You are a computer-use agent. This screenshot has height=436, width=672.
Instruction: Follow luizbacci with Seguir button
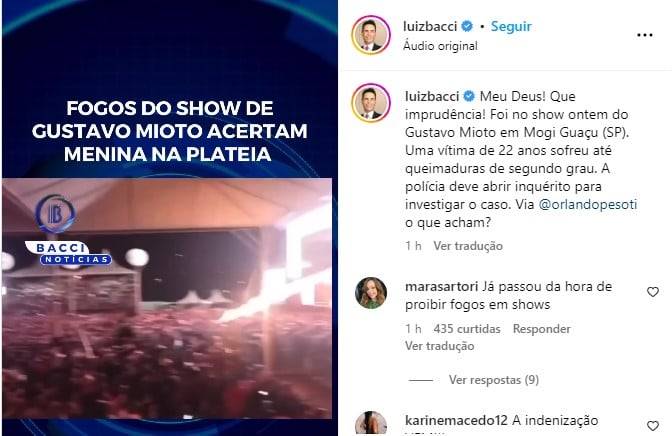click(x=511, y=26)
